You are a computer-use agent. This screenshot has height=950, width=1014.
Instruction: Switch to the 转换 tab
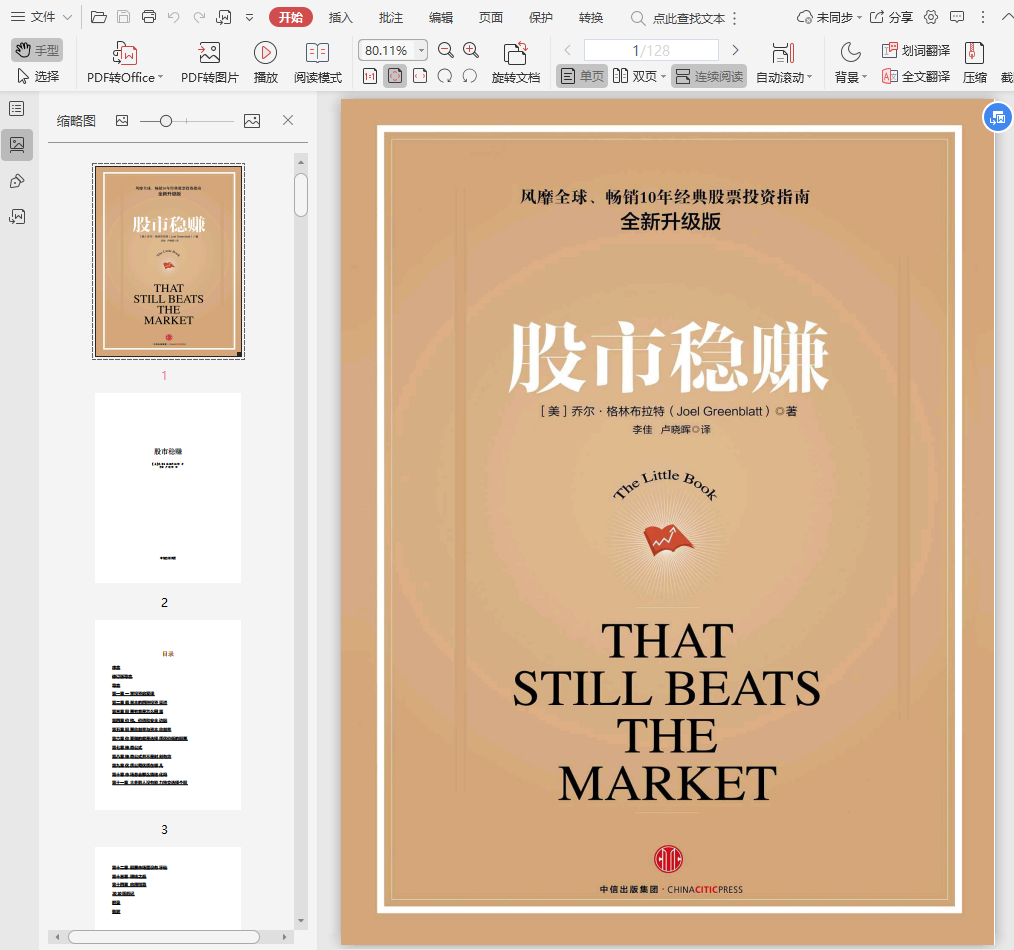click(x=591, y=17)
